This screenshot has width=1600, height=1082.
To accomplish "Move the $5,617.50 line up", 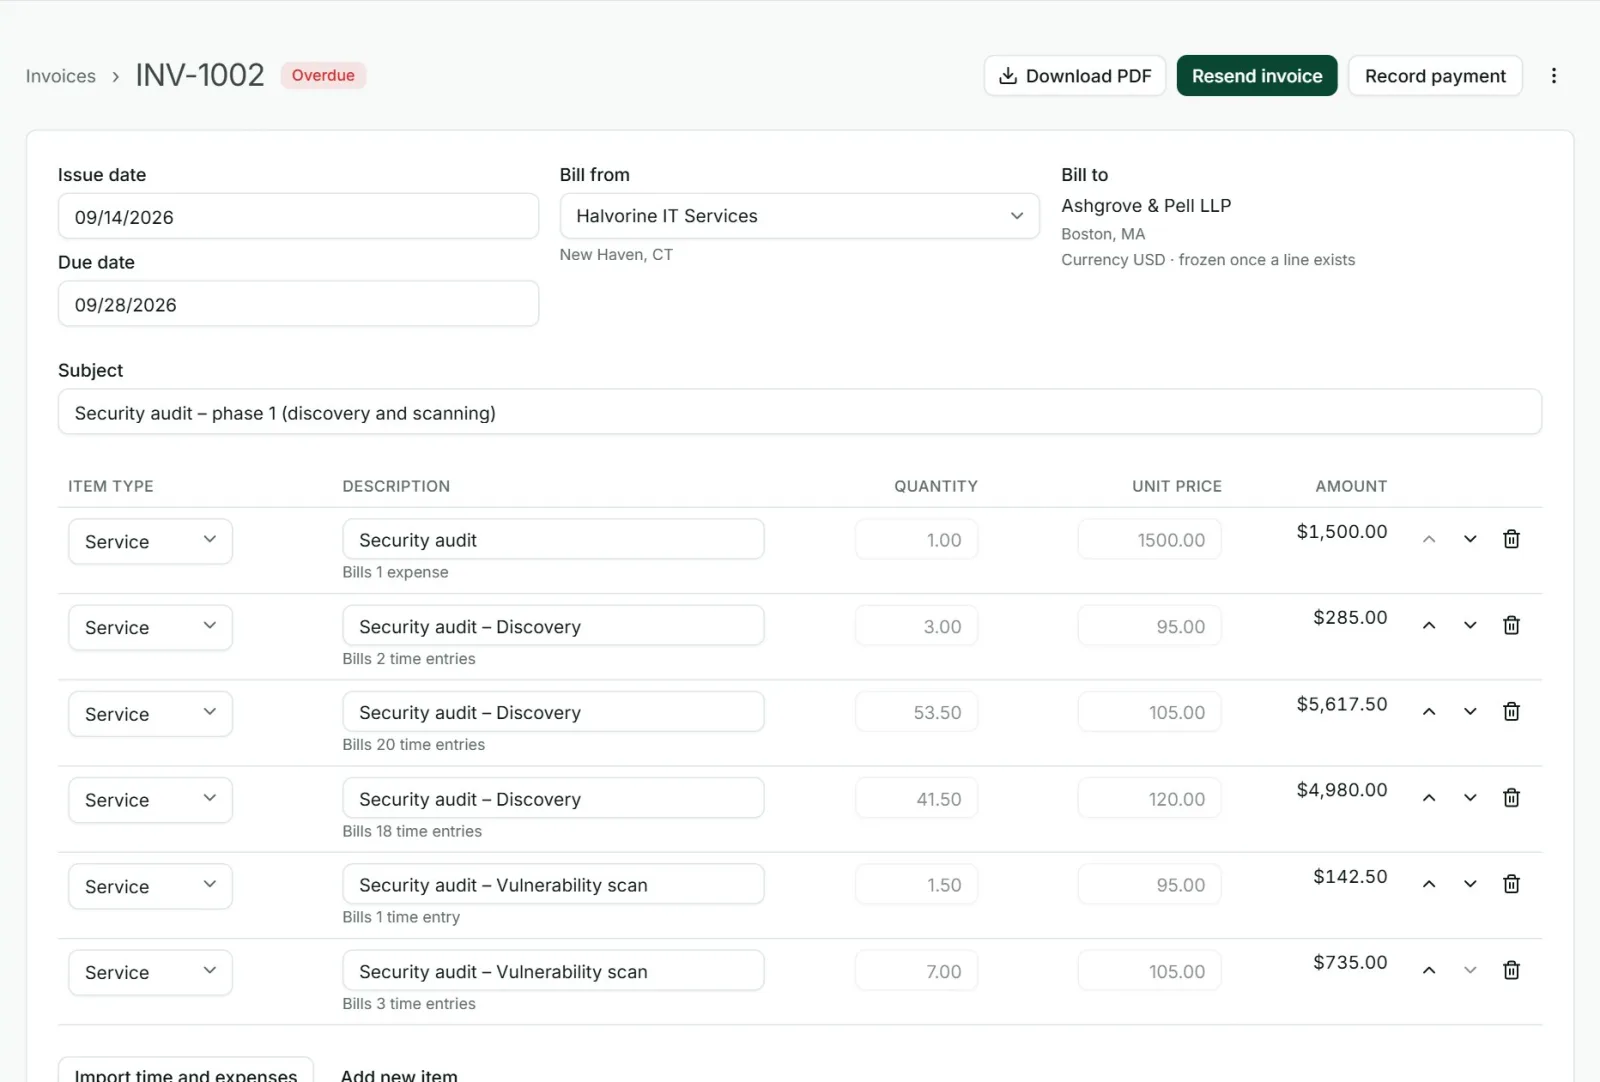I will pyautogui.click(x=1429, y=711).
